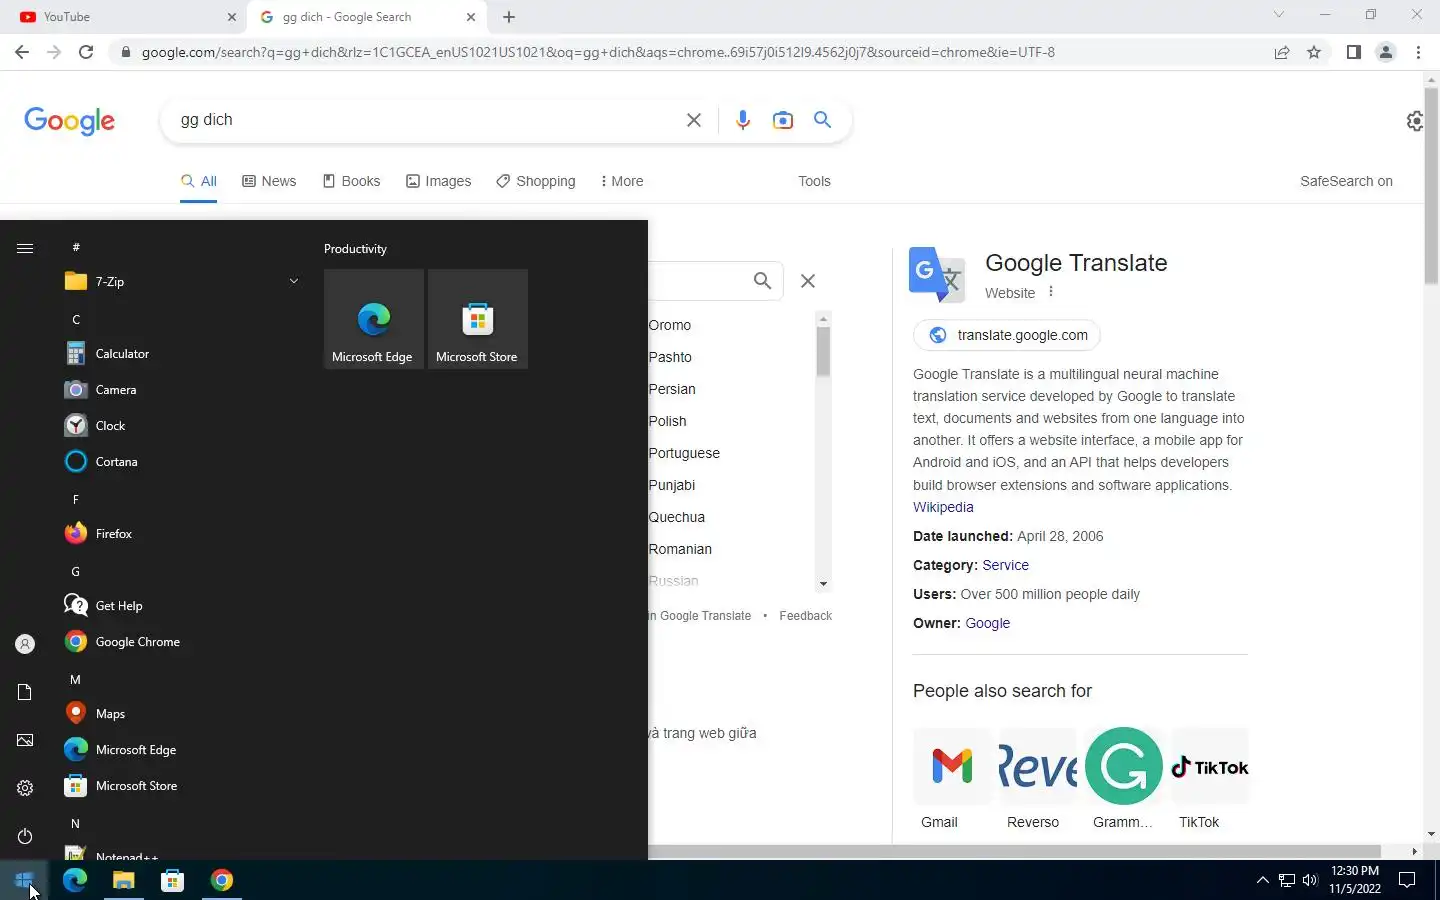Switch to the Shopping results tab
Screen dimensions: 1440x900
(x=536, y=181)
